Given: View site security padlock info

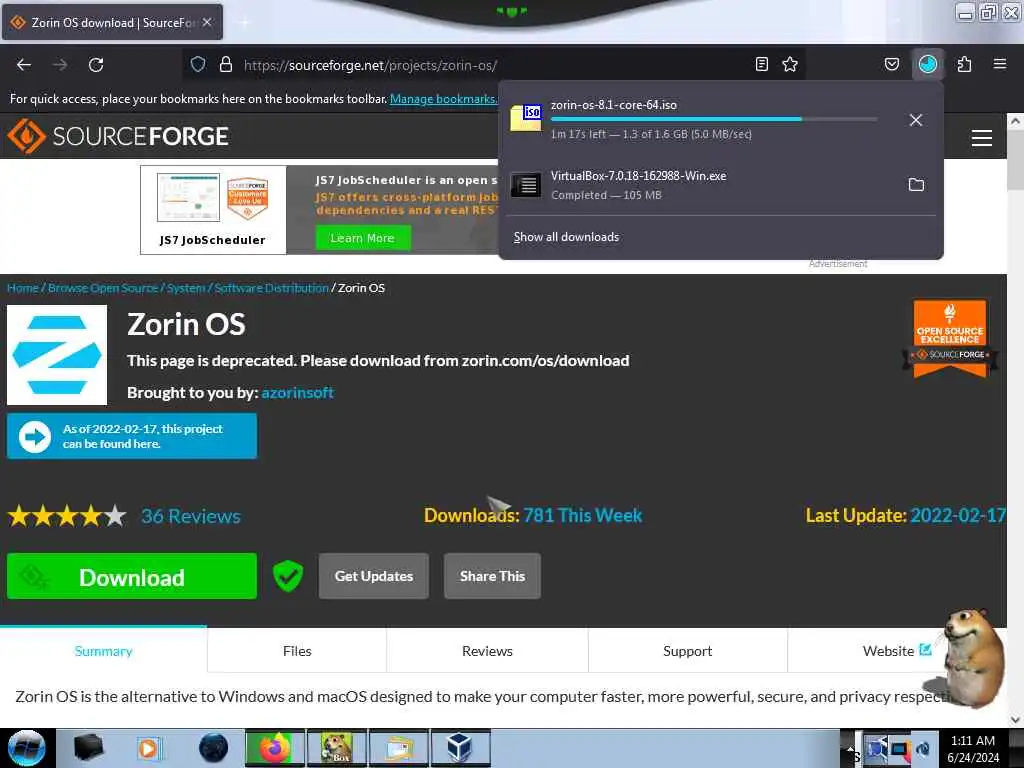Looking at the screenshot, I should [226, 65].
